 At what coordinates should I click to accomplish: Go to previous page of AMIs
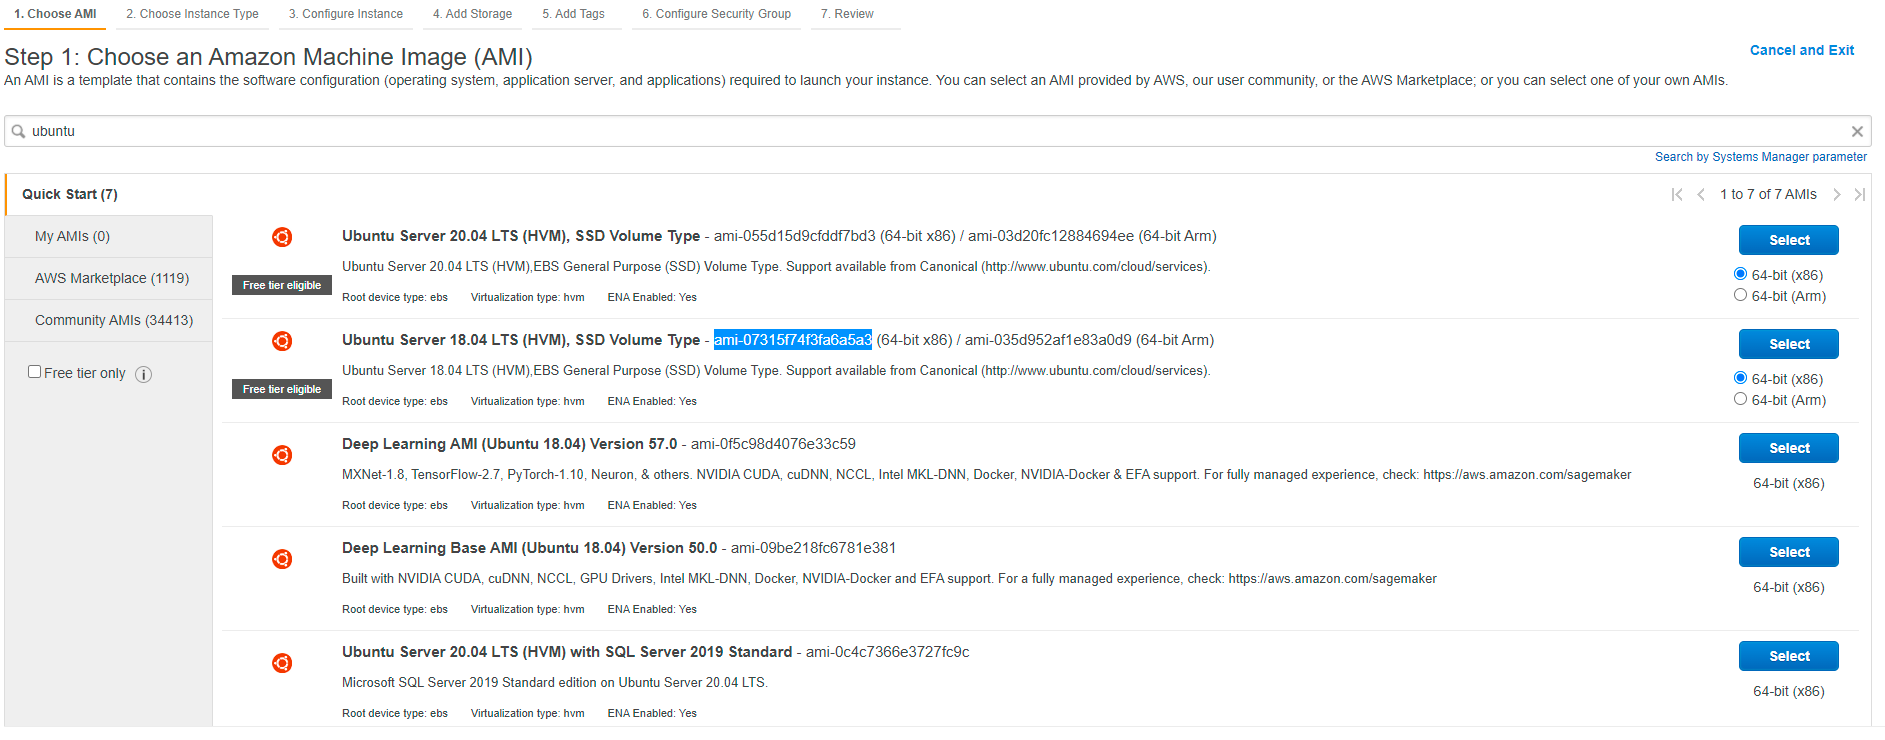click(1701, 194)
